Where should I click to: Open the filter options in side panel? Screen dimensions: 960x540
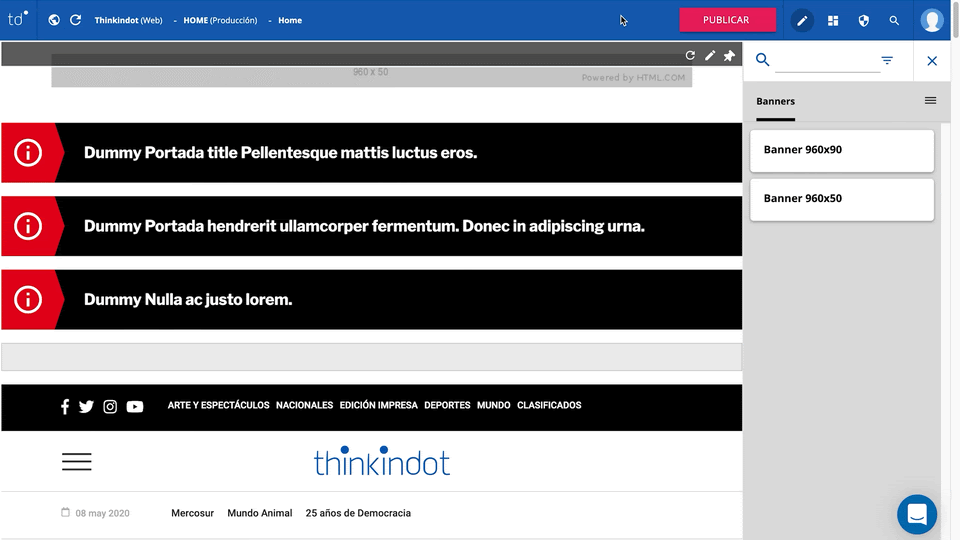pos(887,61)
